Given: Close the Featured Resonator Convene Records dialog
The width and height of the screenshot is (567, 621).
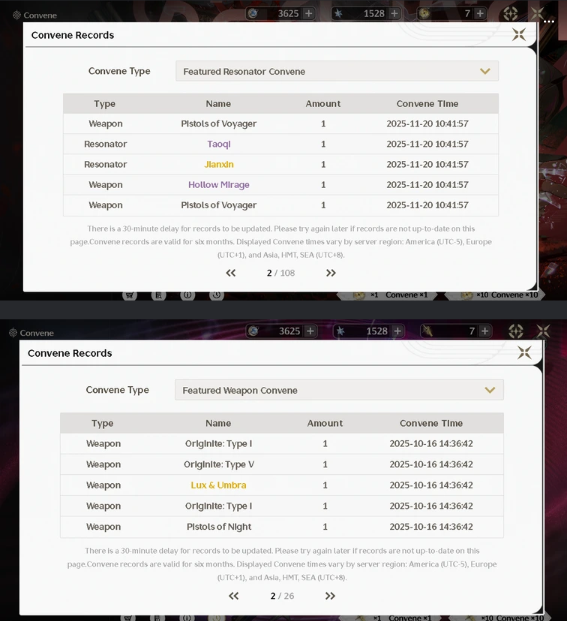Looking at the screenshot, I should 519,34.
